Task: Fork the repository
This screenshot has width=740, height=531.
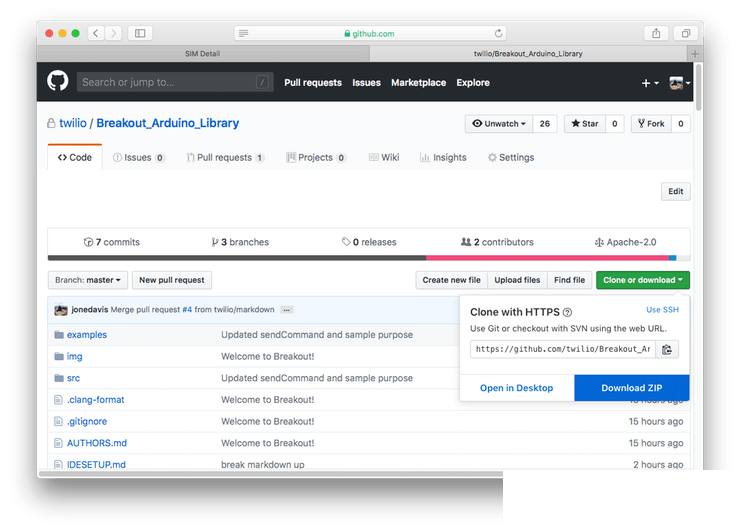Action: pos(651,124)
